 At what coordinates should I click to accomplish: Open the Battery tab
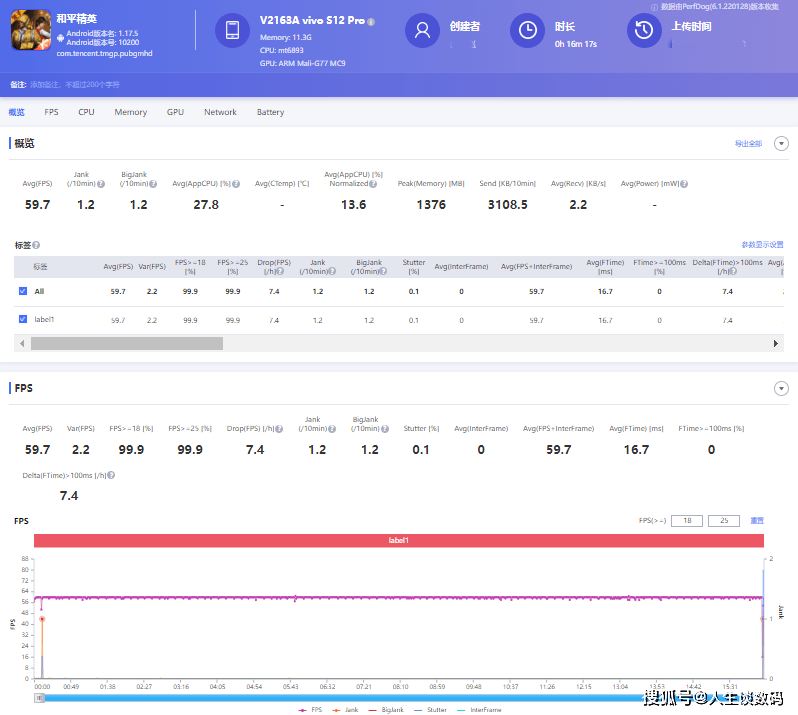(x=270, y=112)
